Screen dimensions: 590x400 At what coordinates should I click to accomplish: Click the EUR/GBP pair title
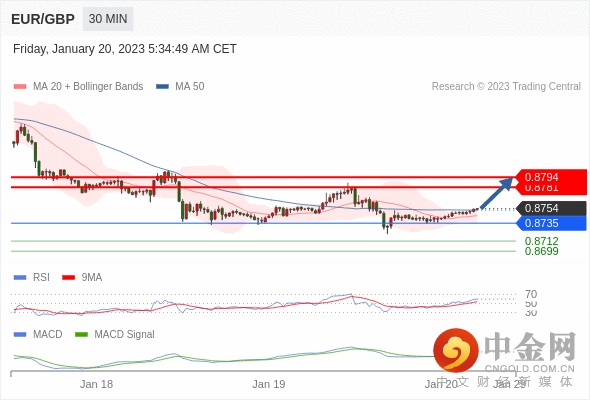pos(43,19)
